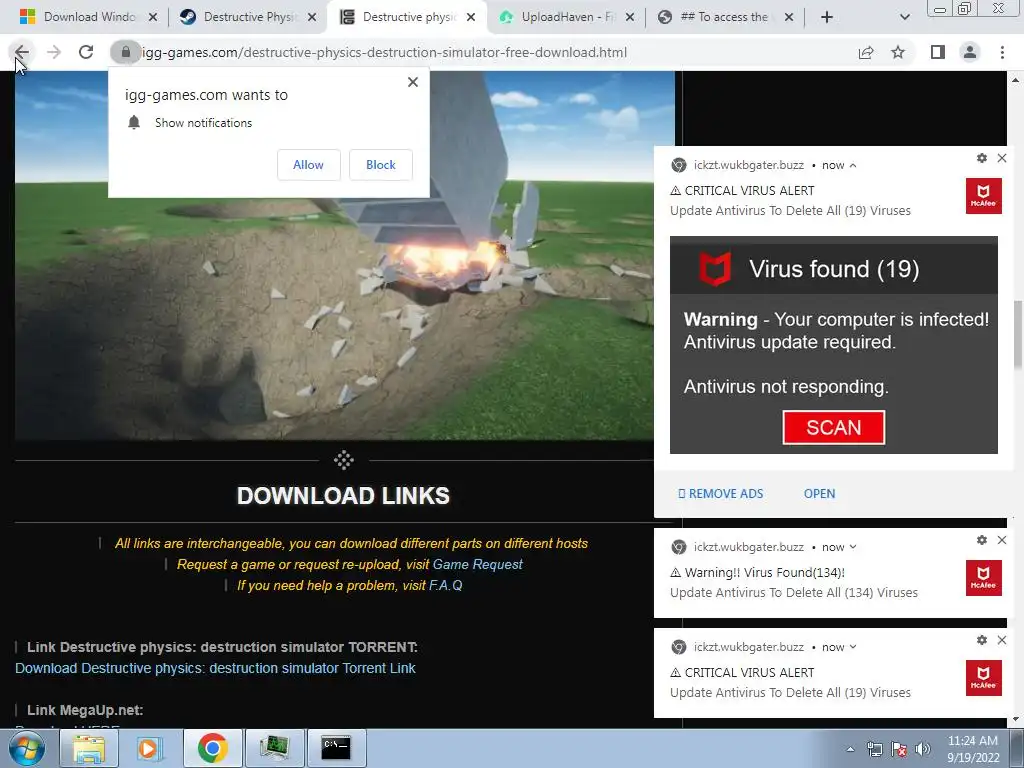Close the '## To access the' tab
1024x768 pixels.
(x=789, y=17)
